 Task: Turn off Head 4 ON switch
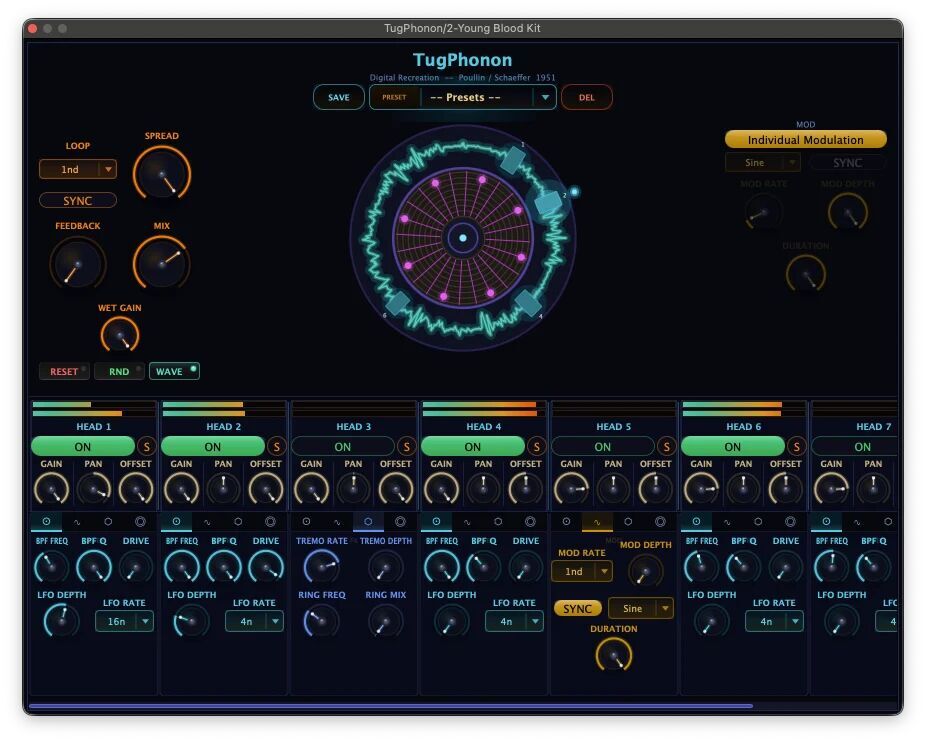pyautogui.click(x=472, y=447)
